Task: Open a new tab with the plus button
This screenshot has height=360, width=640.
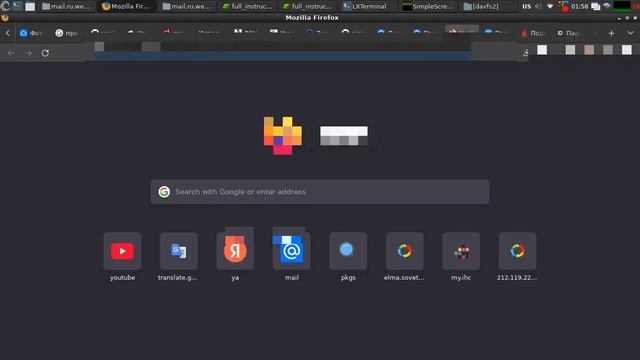Action: 611,33
